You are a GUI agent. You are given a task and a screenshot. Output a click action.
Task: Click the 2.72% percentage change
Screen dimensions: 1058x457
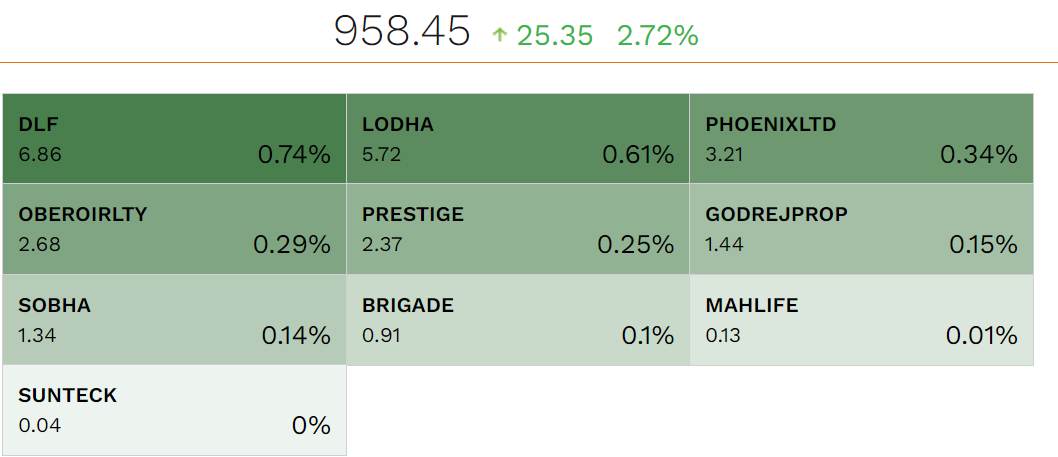pos(657,36)
